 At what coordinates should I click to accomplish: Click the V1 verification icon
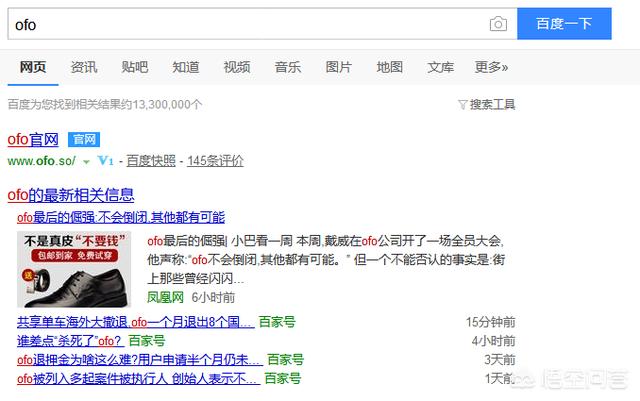[105, 160]
